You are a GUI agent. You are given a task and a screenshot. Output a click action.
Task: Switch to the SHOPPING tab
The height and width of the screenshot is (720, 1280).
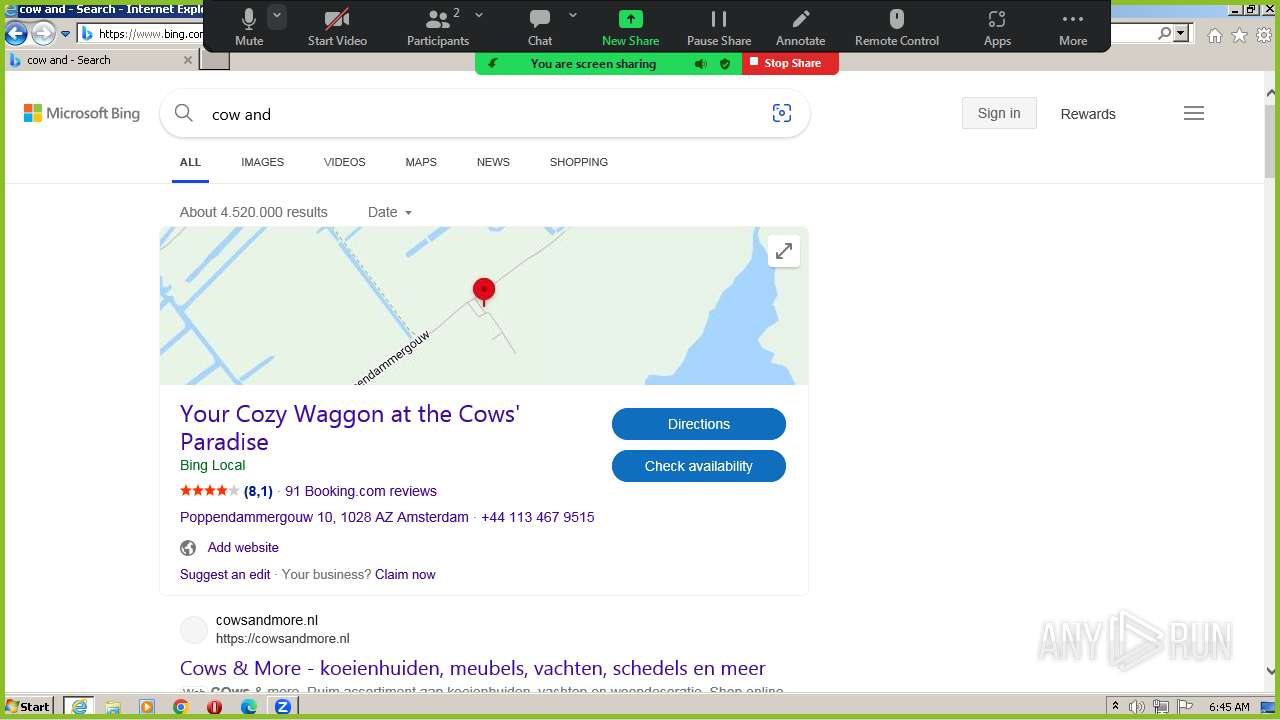tap(578, 162)
